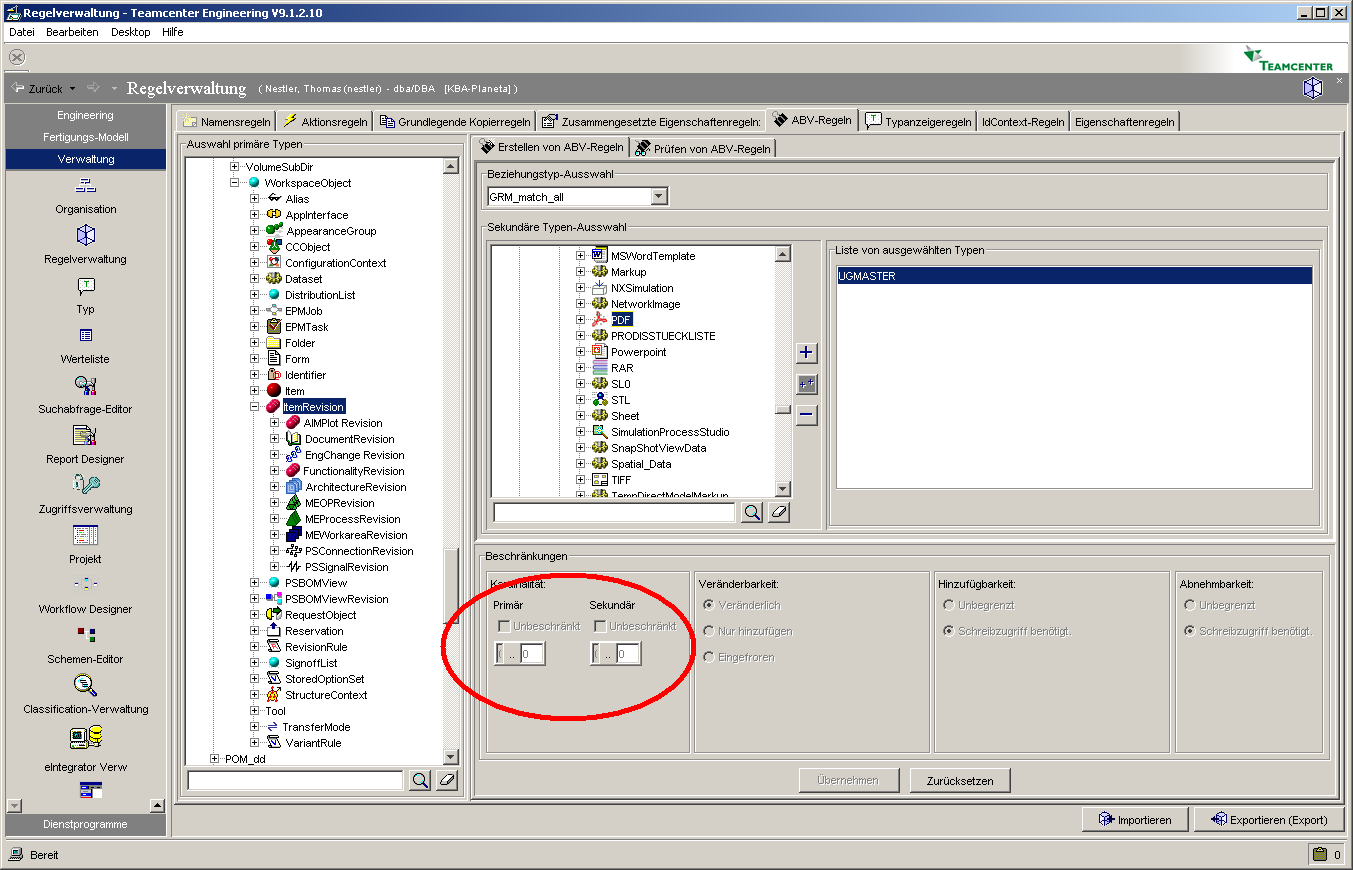Open the Projekt icon

pyautogui.click(x=86, y=535)
